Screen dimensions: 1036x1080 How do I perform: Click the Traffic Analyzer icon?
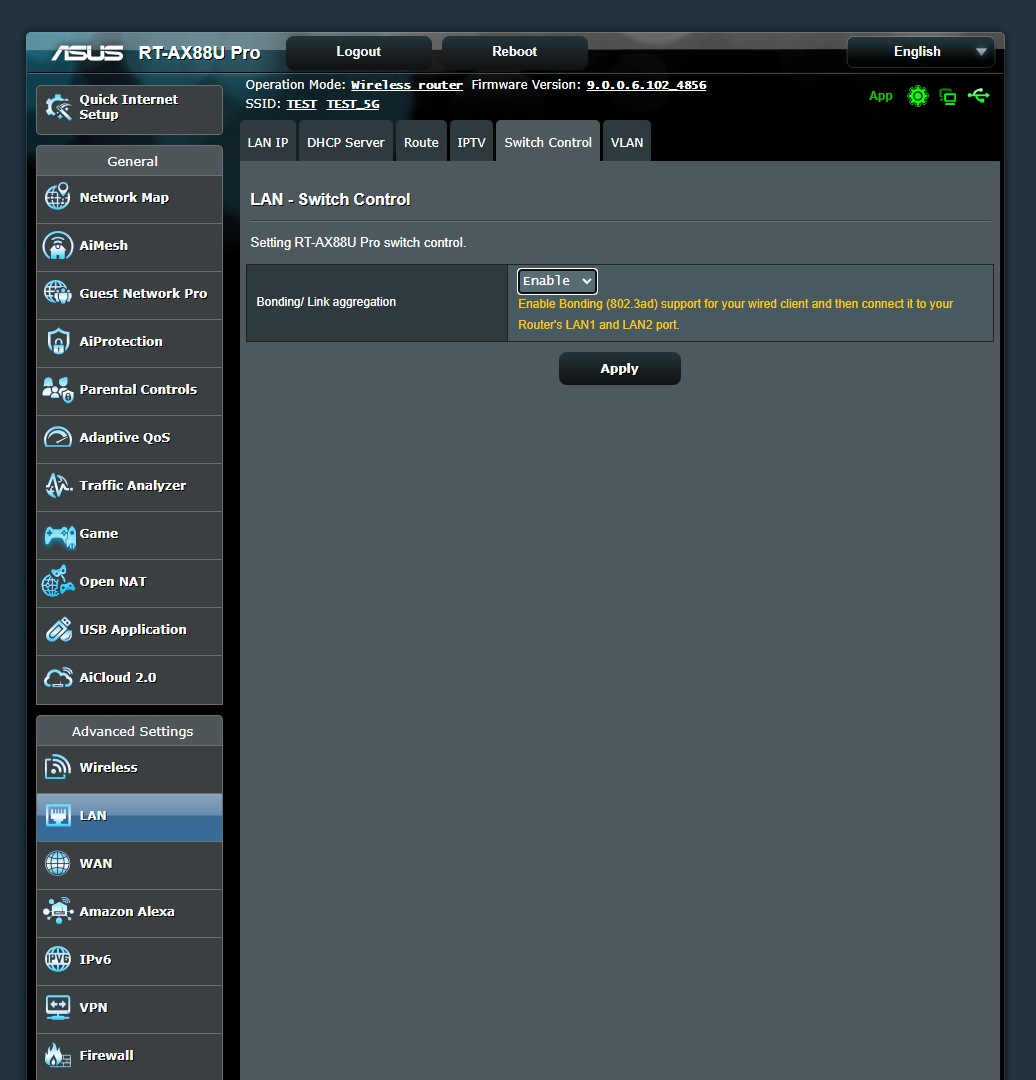coord(59,486)
